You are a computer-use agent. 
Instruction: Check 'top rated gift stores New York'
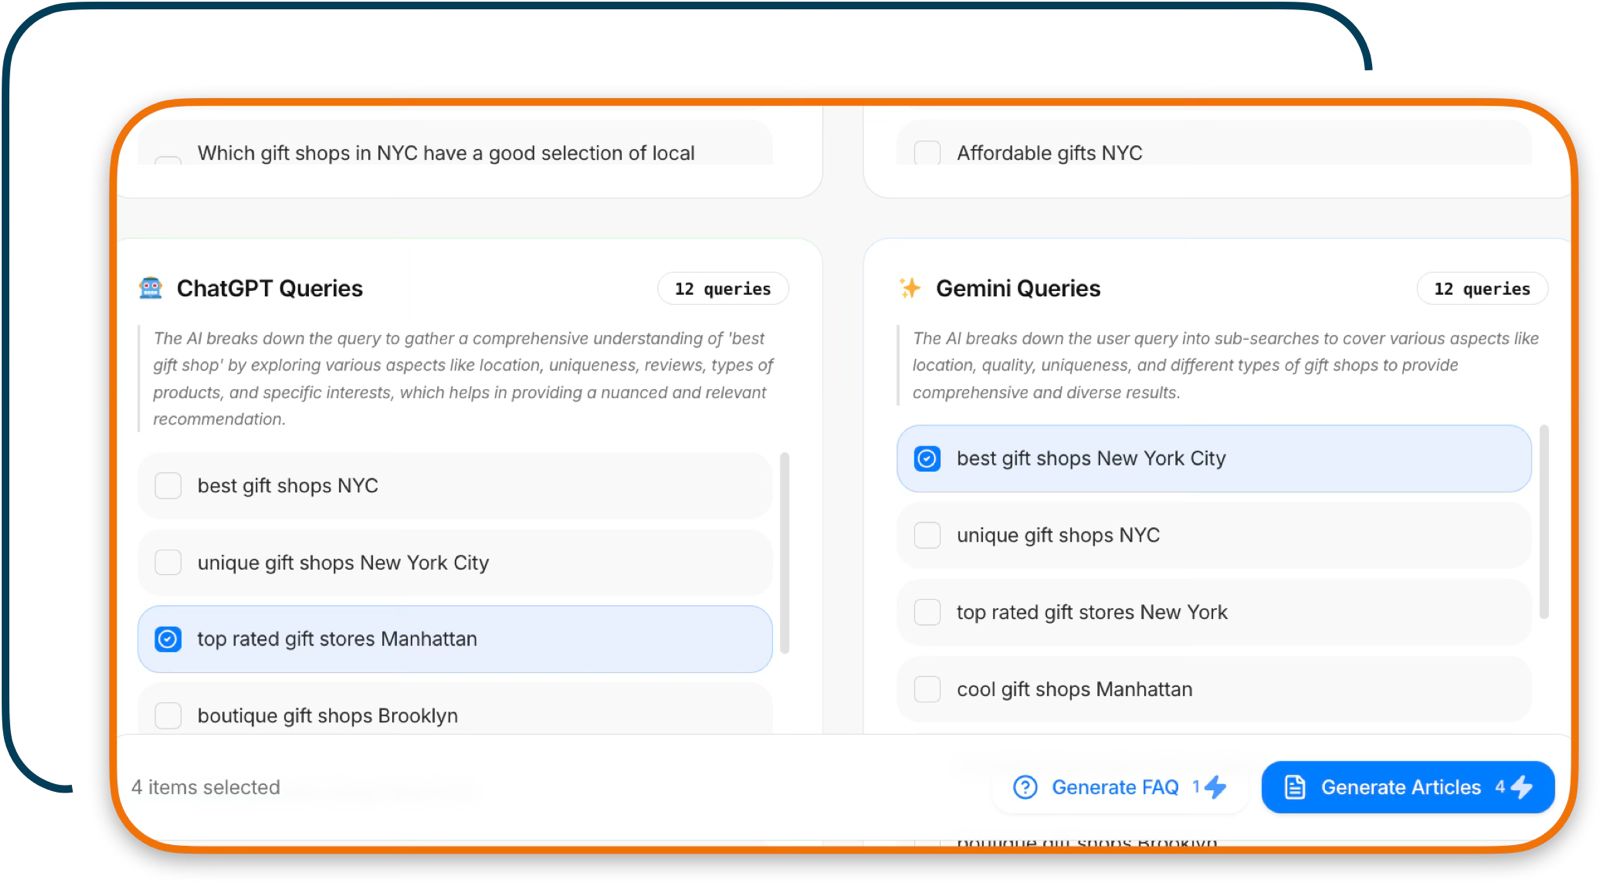point(928,612)
